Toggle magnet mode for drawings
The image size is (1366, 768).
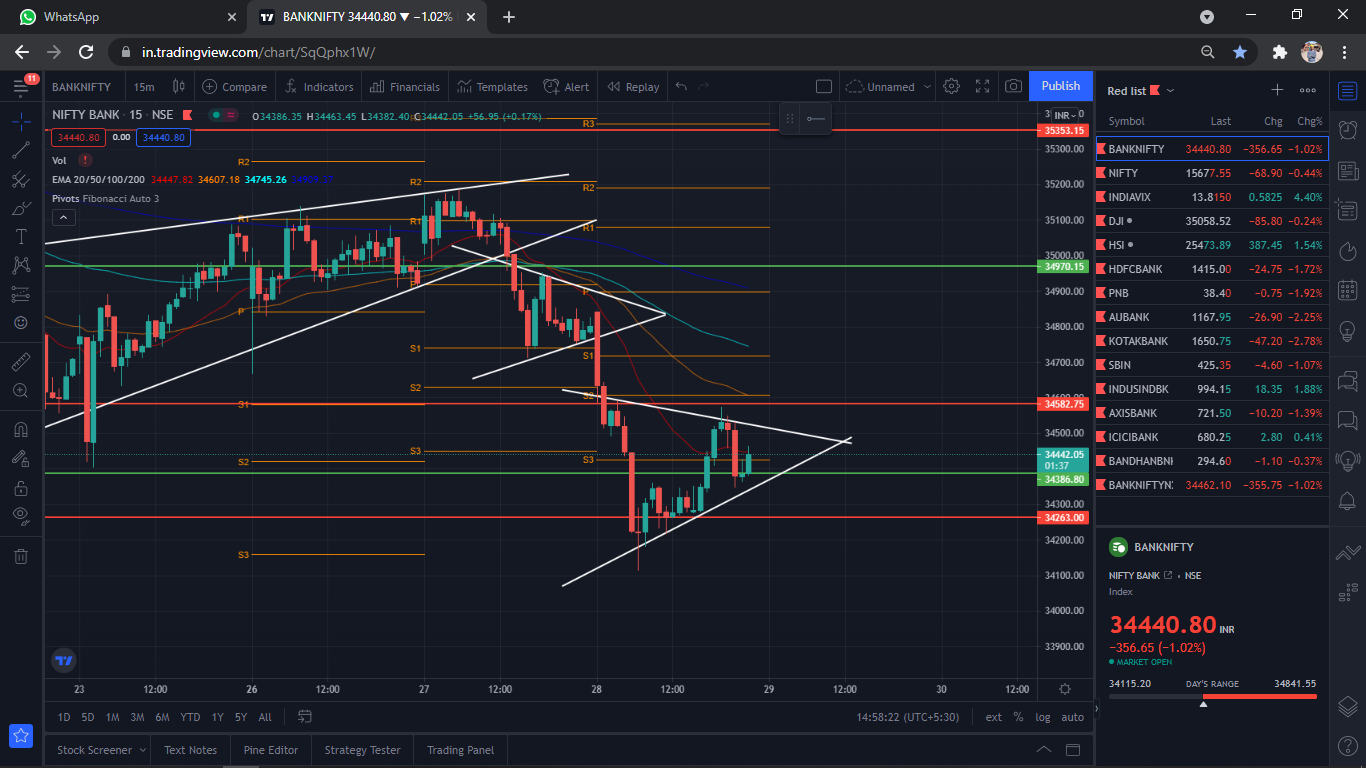pyautogui.click(x=21, y=429)
